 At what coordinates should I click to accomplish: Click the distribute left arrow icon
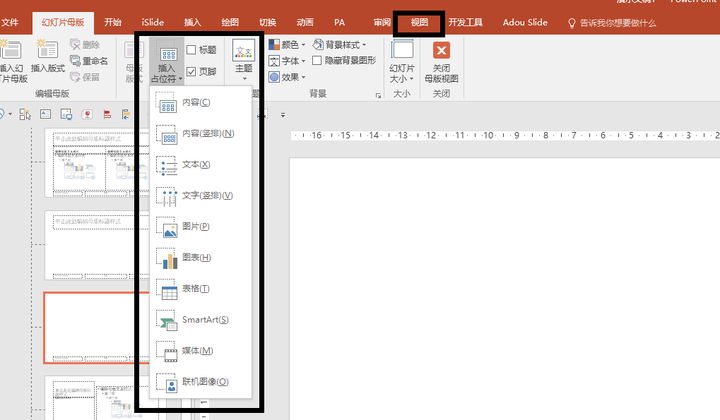click(125, 114)
